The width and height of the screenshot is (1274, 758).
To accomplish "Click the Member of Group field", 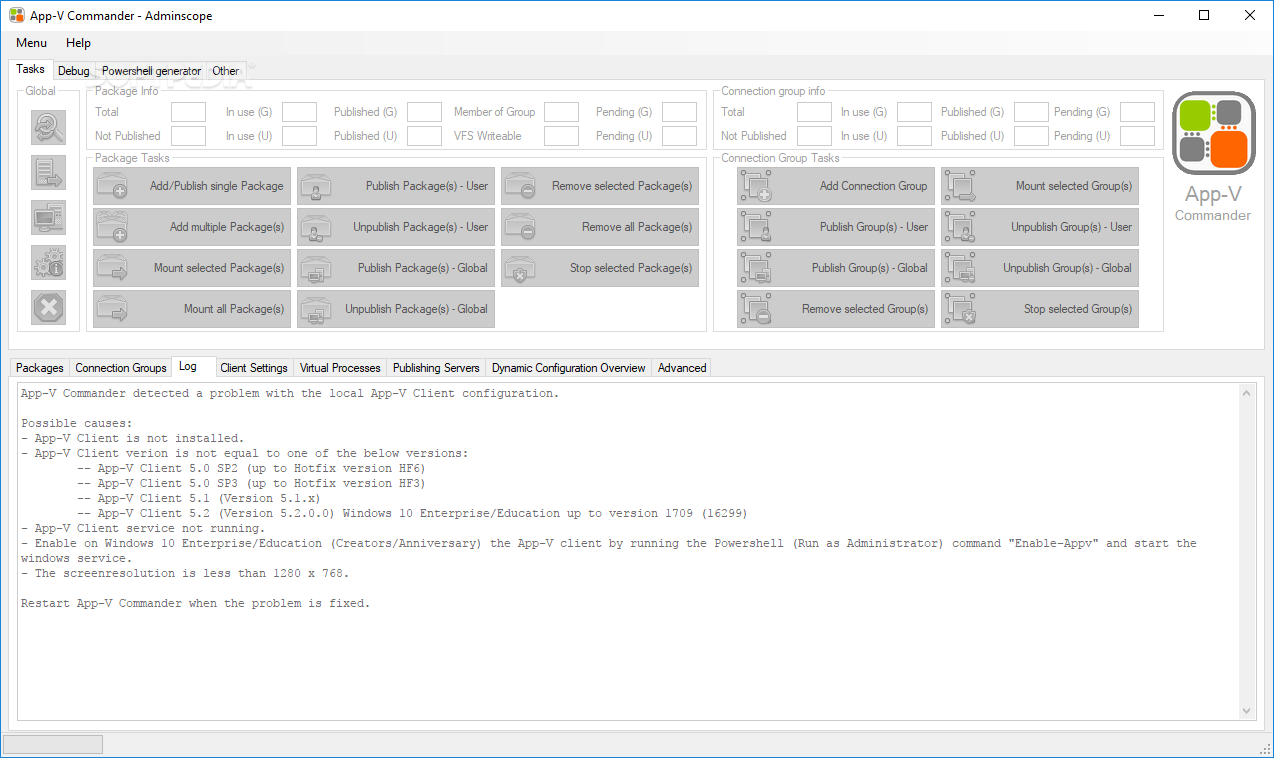I will click(x=561, y=112).
